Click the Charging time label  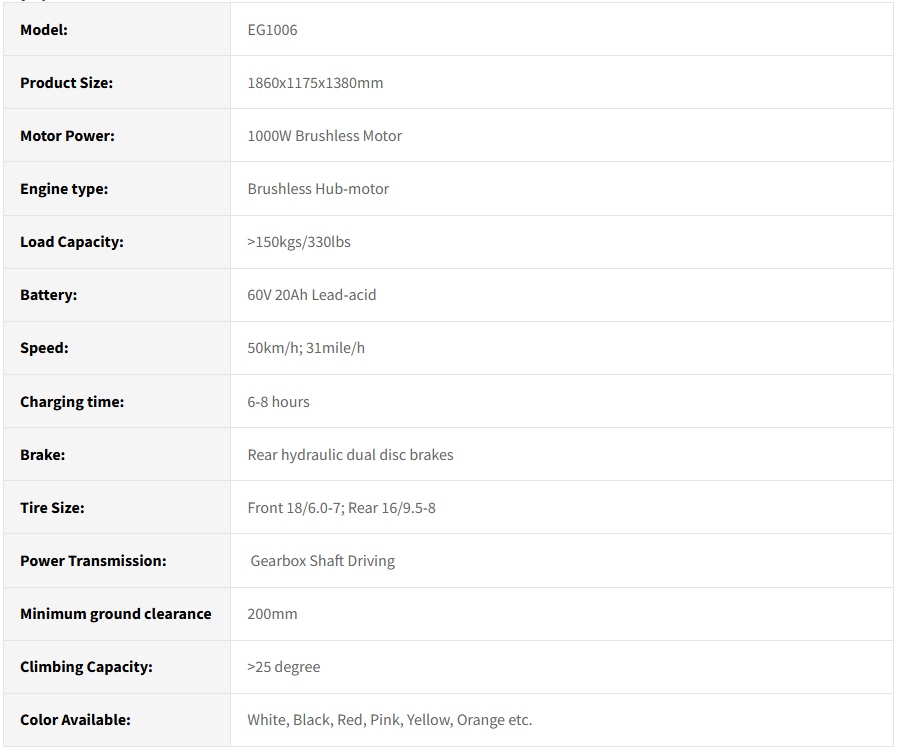point(72,402)
